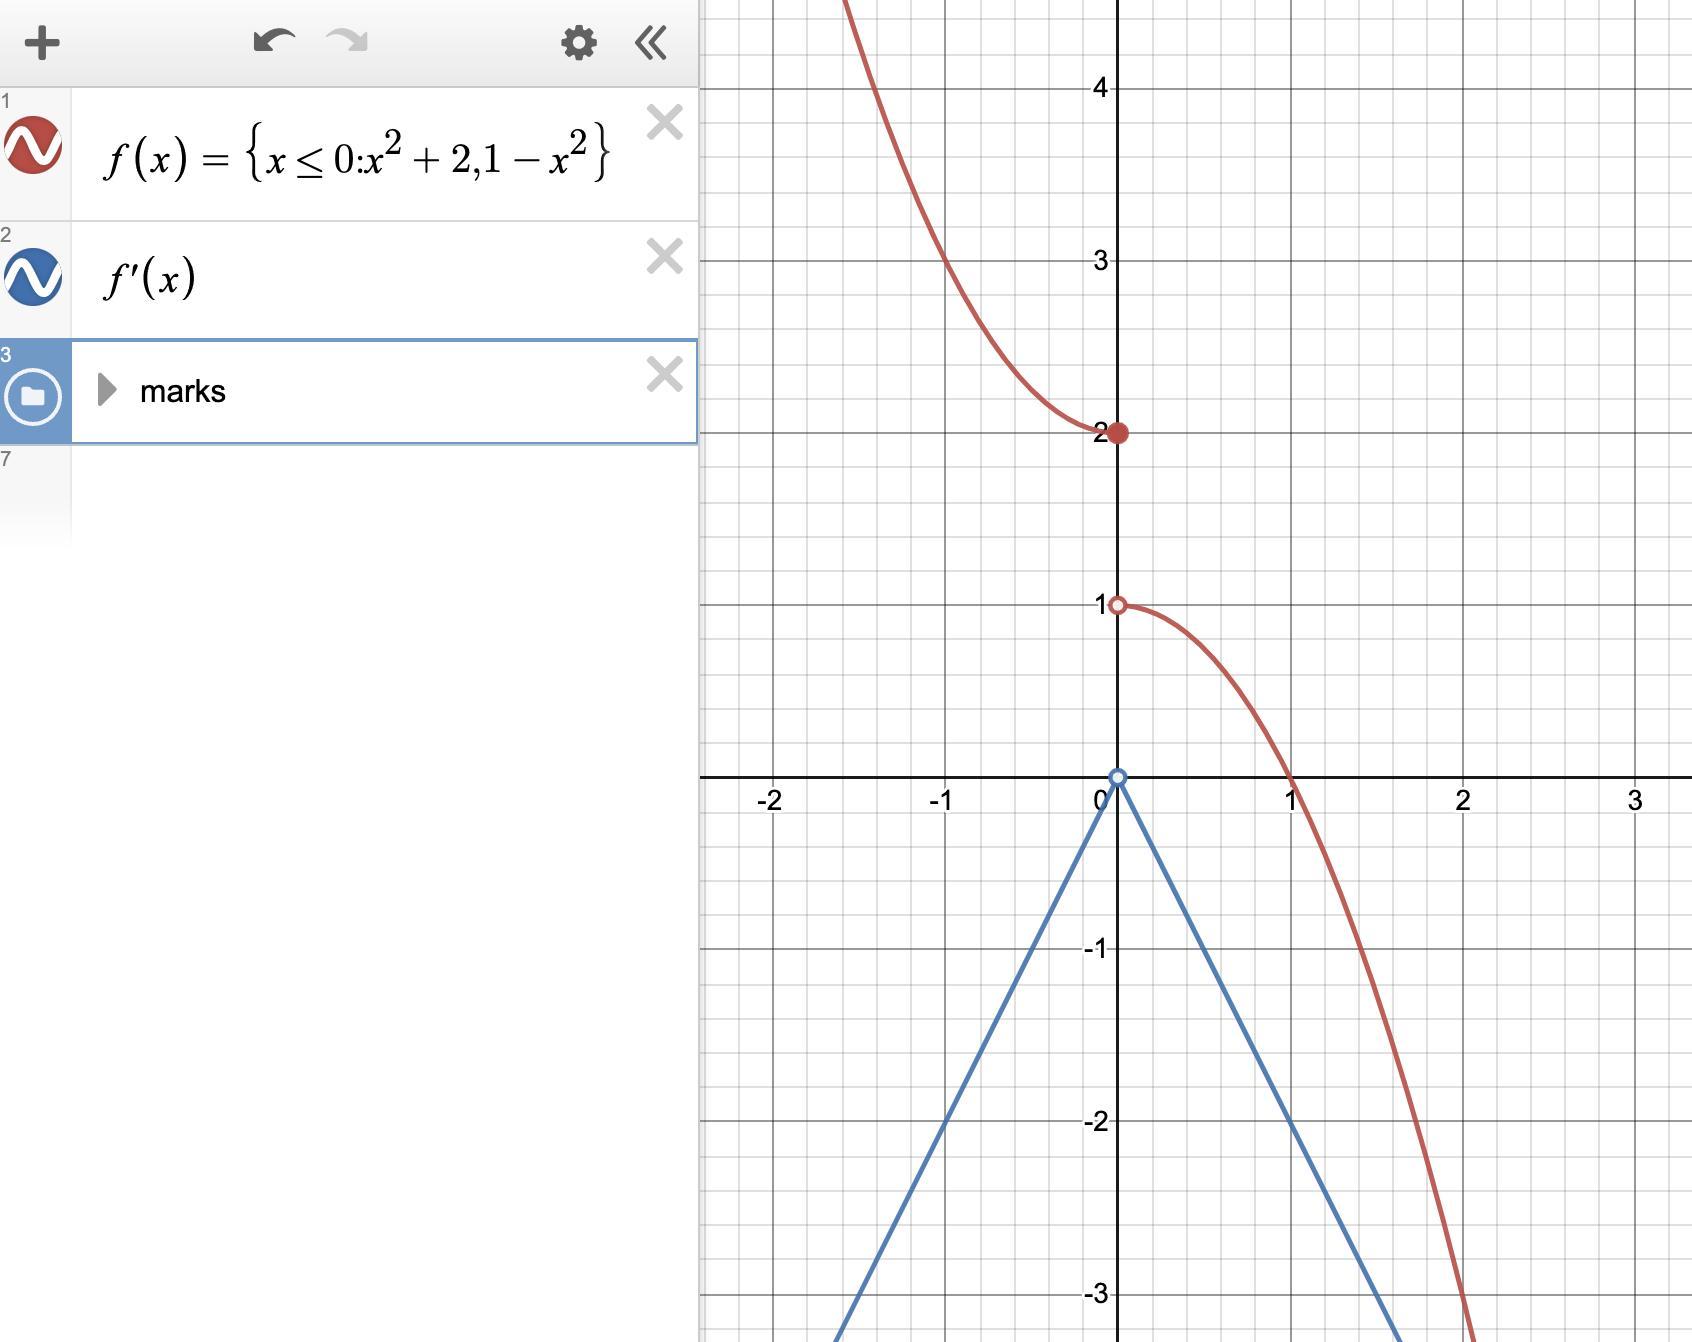The height and width of the screenshot is (1342, 1692).
Task: Delete the f(x) expression
Action: pyautogui.click(x=665, y=123)
